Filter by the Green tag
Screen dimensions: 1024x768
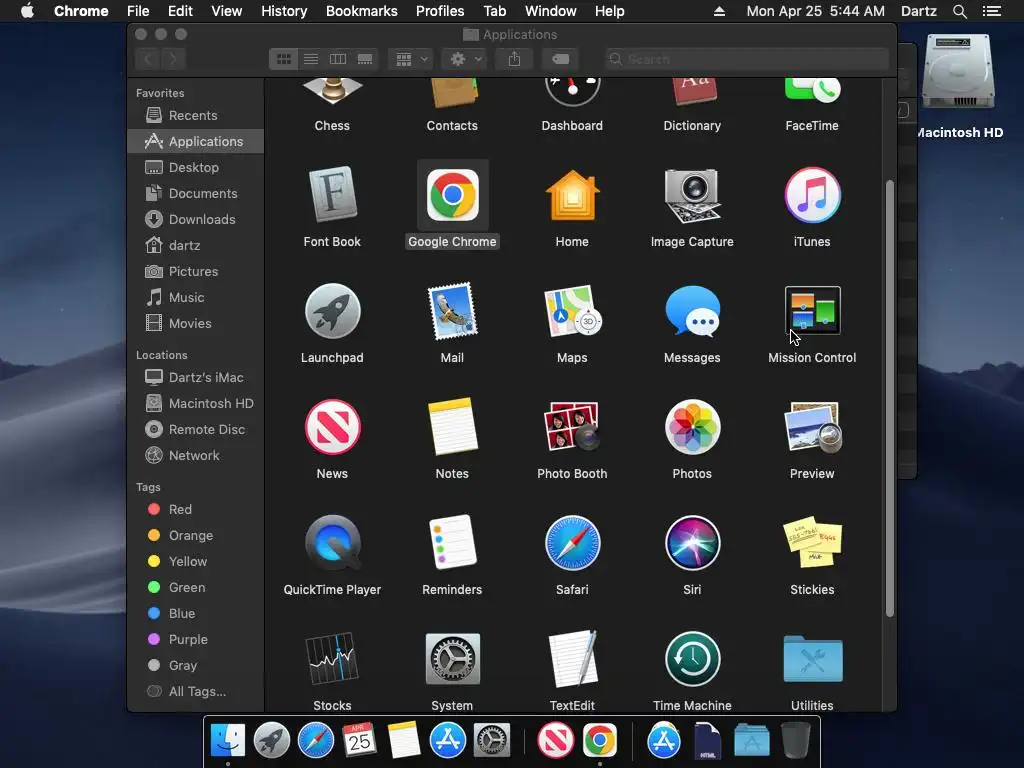pos(195,587)
